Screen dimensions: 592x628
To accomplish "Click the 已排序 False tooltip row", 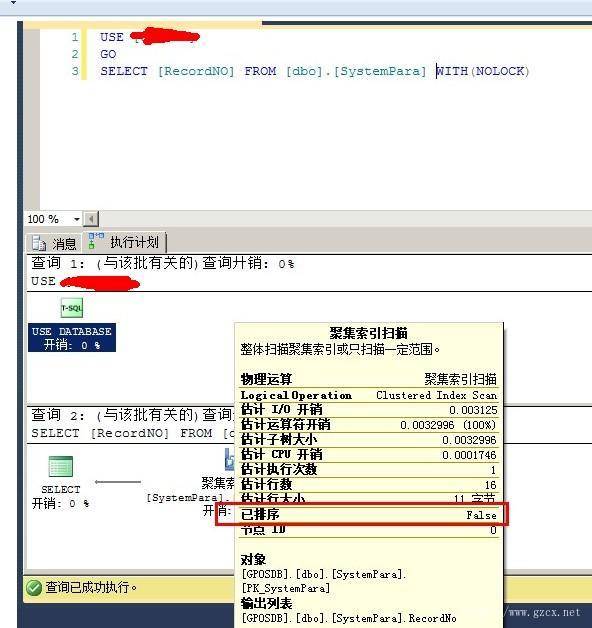I will pos(368,515).
